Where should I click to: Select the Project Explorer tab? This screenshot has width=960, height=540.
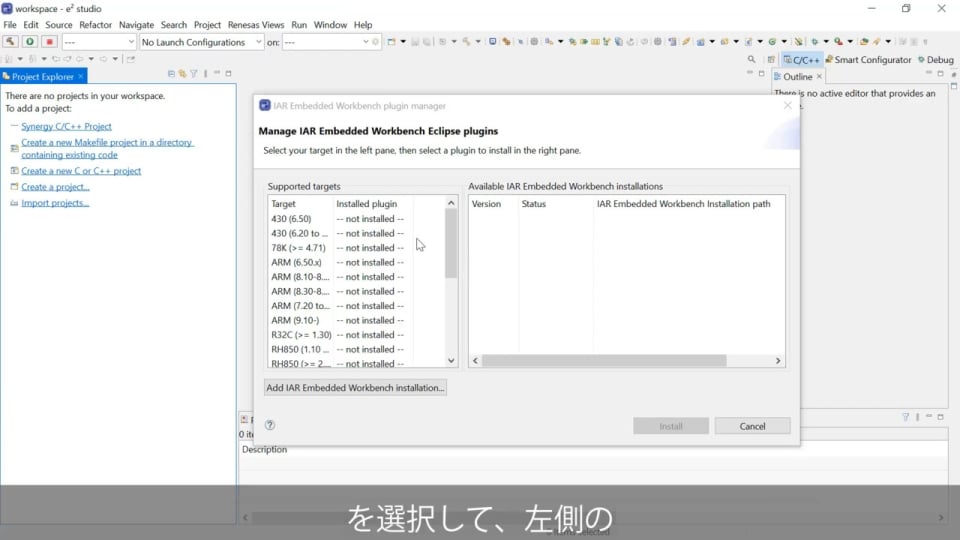[42, 77]
